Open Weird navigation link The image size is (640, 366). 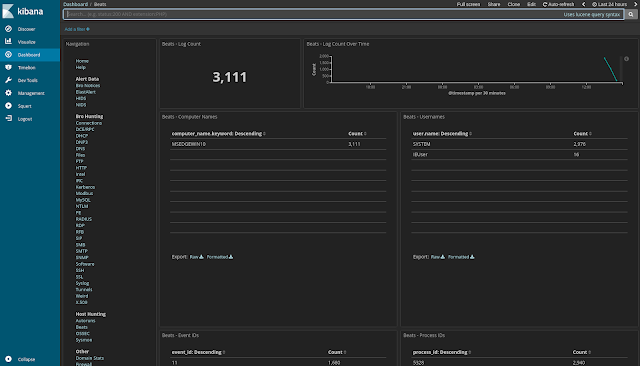coord(82,296)
